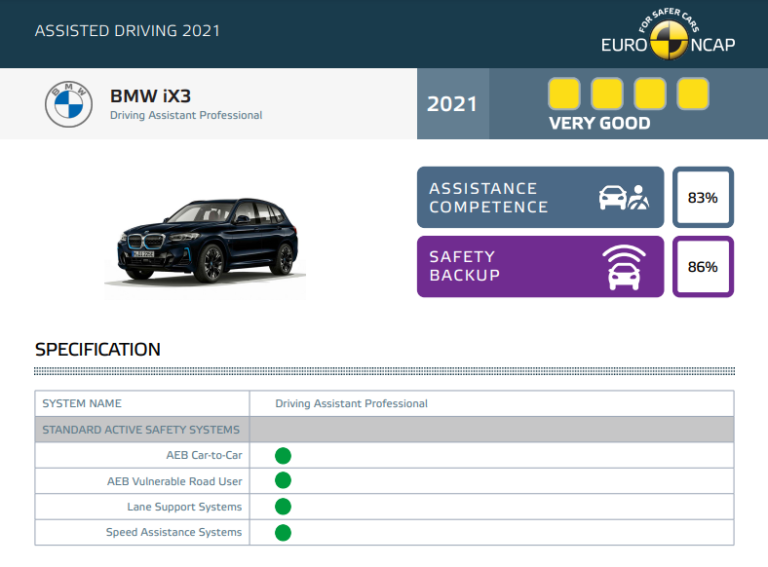Click Driving Assistant Professional under BMW iX3
The width and height of the screenshot is (768, 567).
click(x=186, y=116)
